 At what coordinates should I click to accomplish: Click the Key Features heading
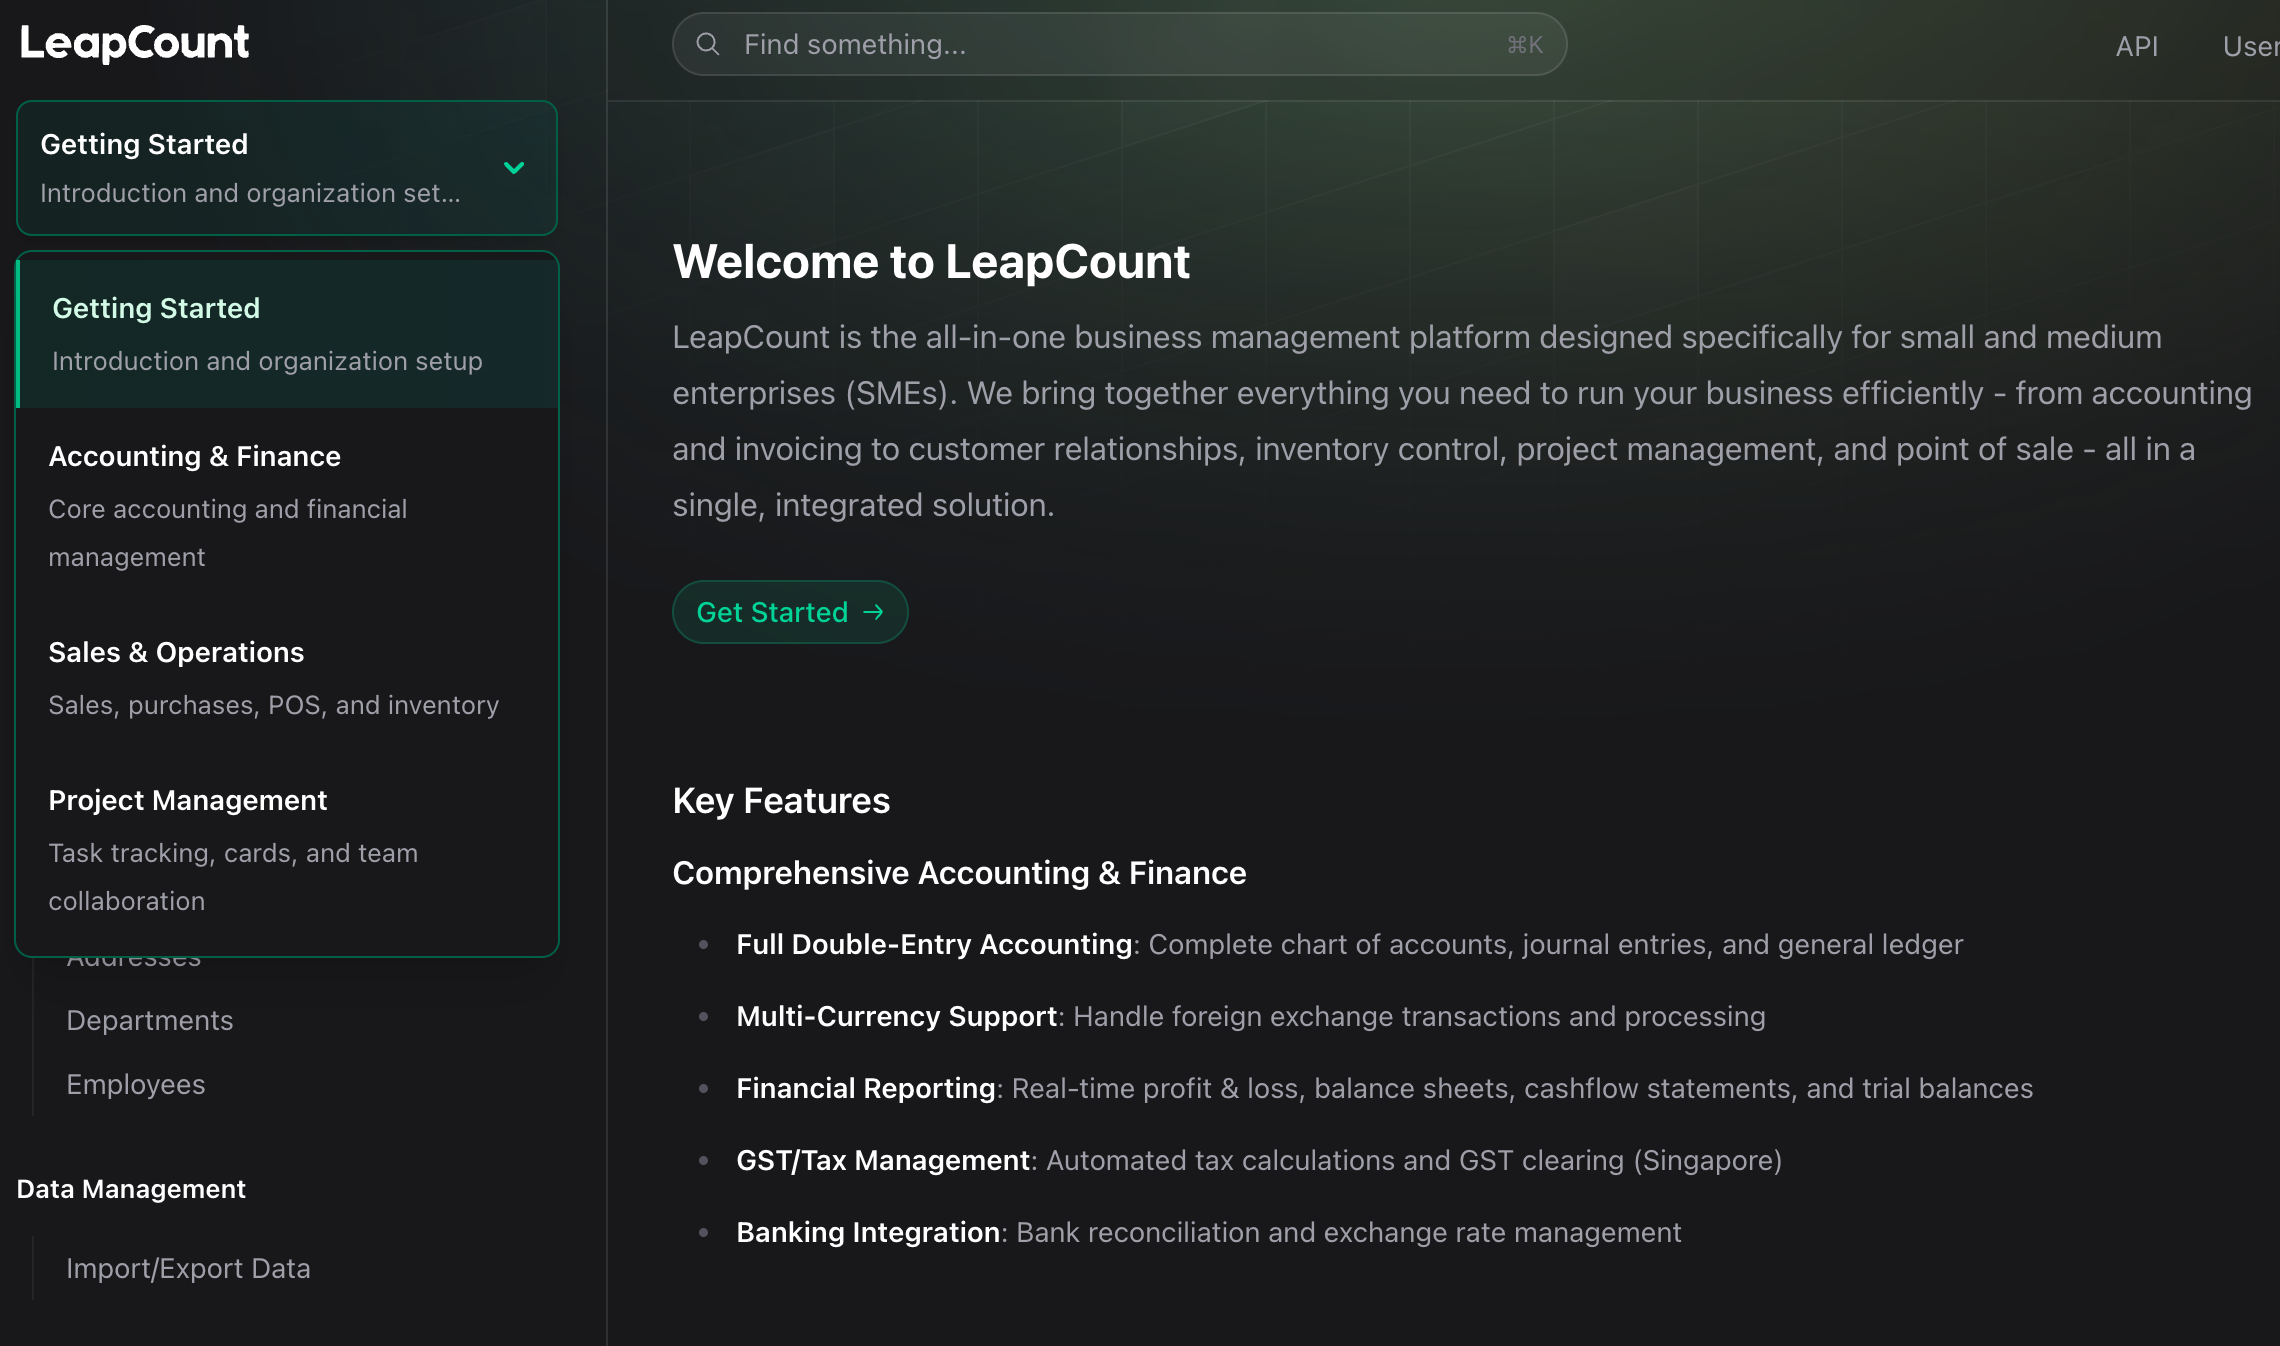tap(781, 800)
